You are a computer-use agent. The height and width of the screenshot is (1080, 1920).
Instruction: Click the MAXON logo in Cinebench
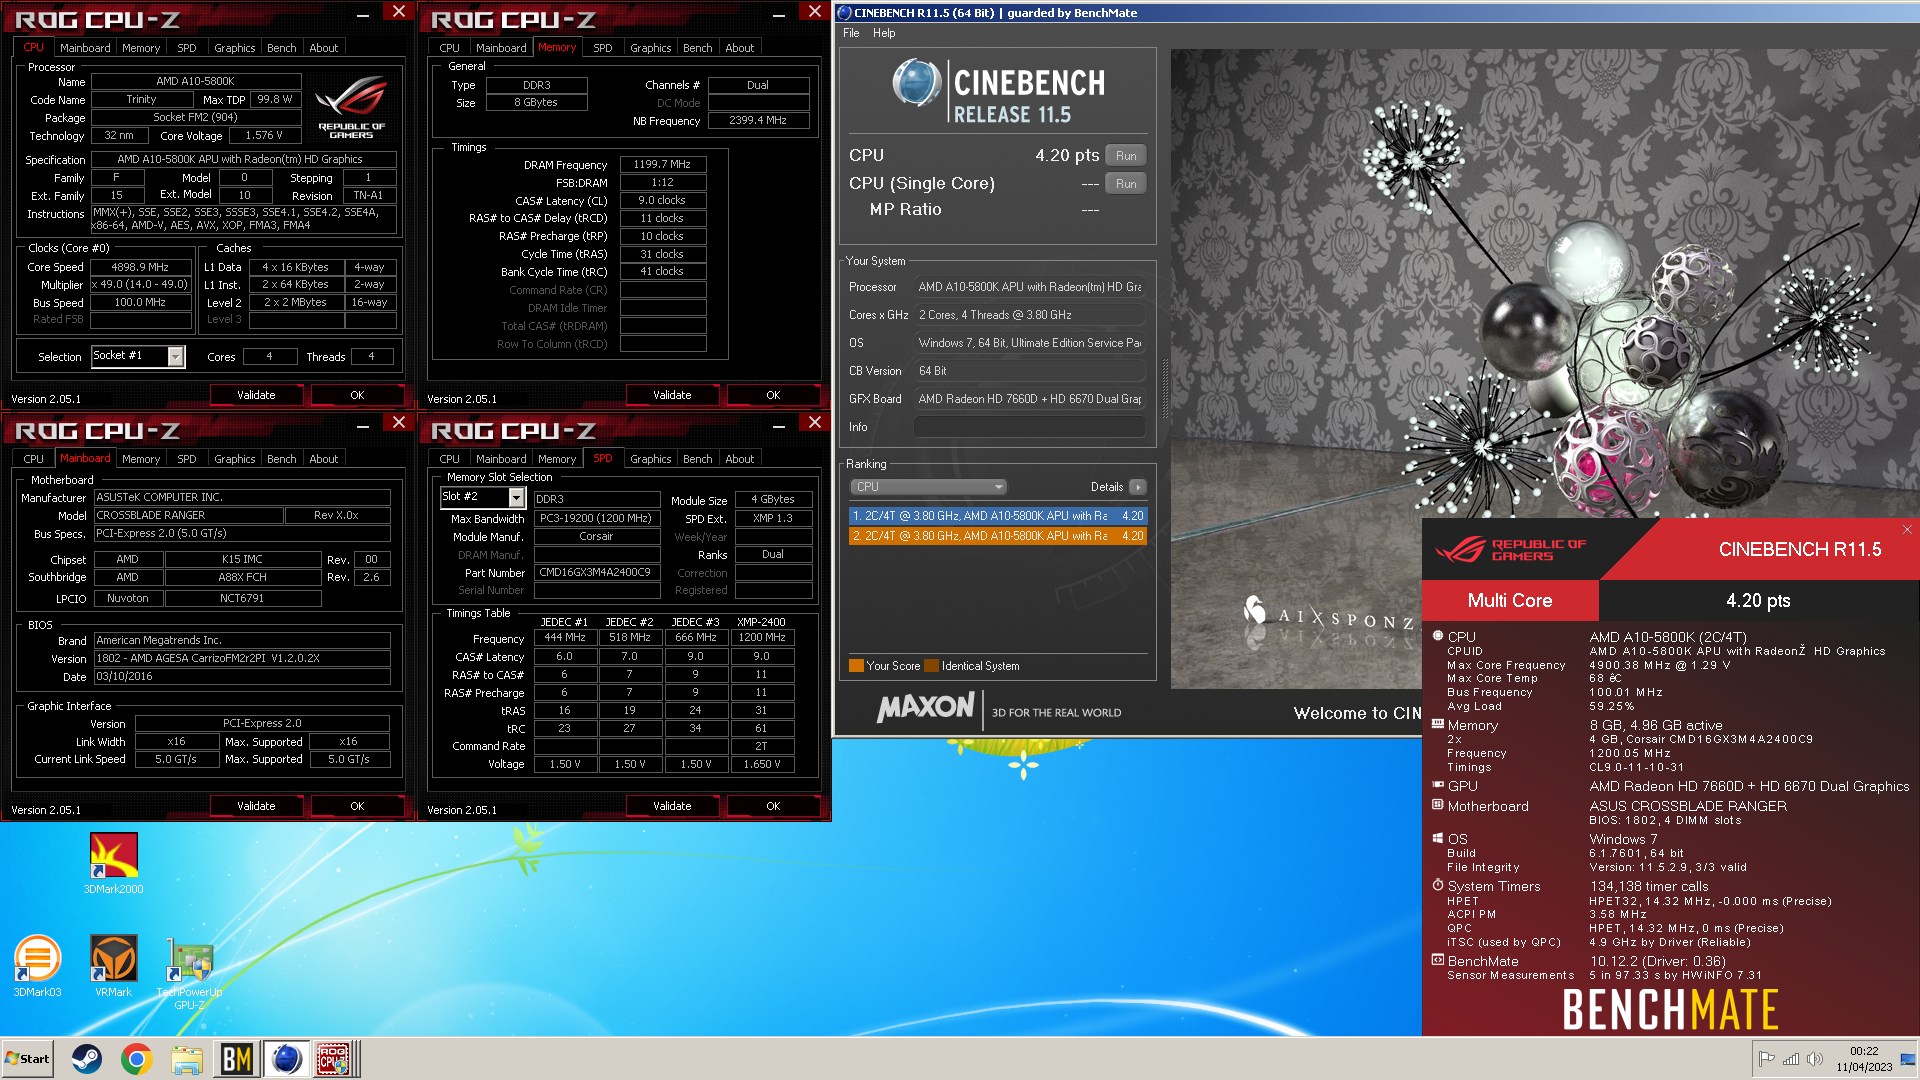[926, 708]
